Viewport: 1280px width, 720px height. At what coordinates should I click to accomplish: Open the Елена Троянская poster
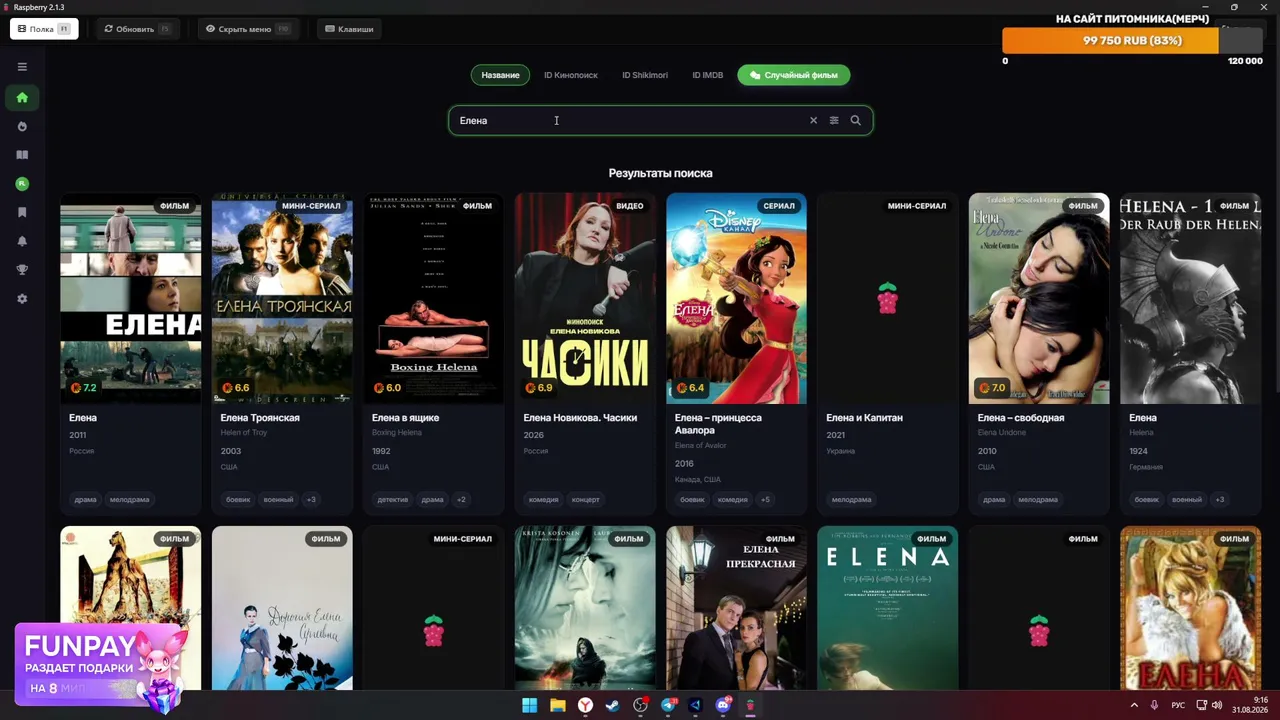pyautogui.click(x=282, y=298)
